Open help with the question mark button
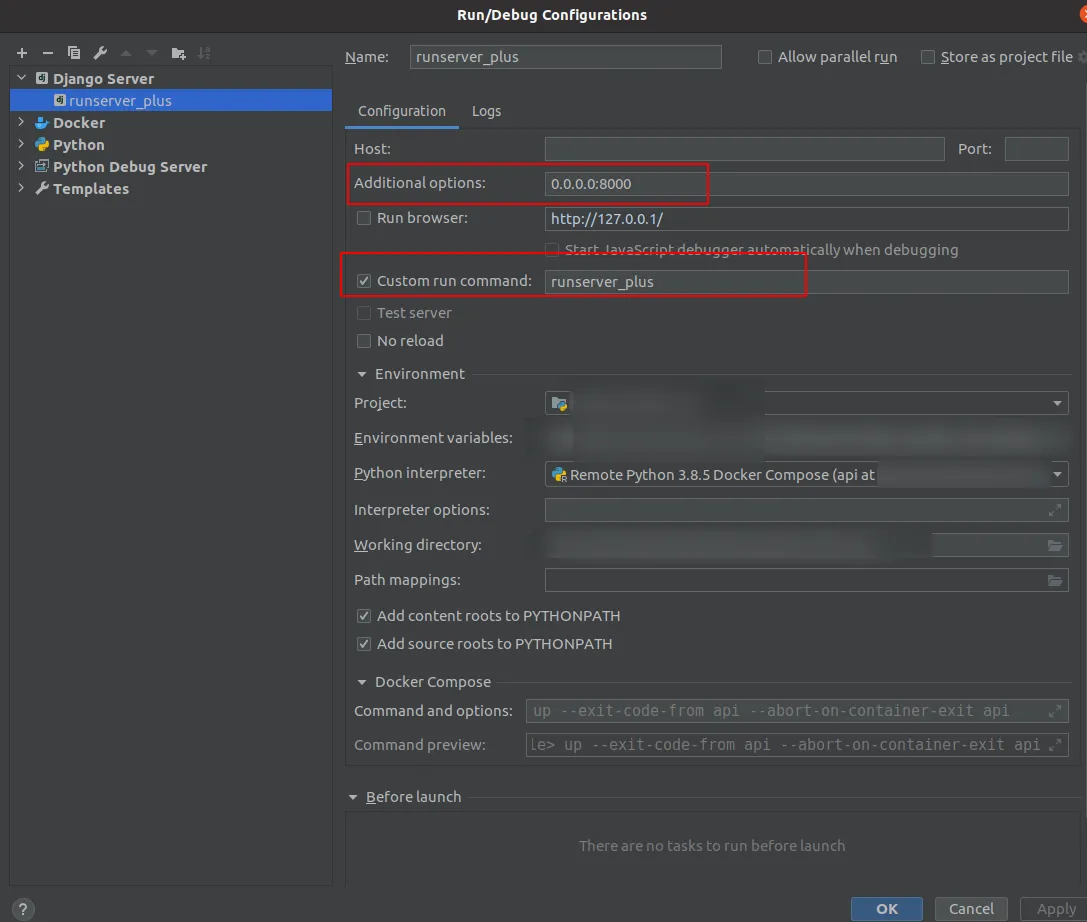 coord(23,909)
